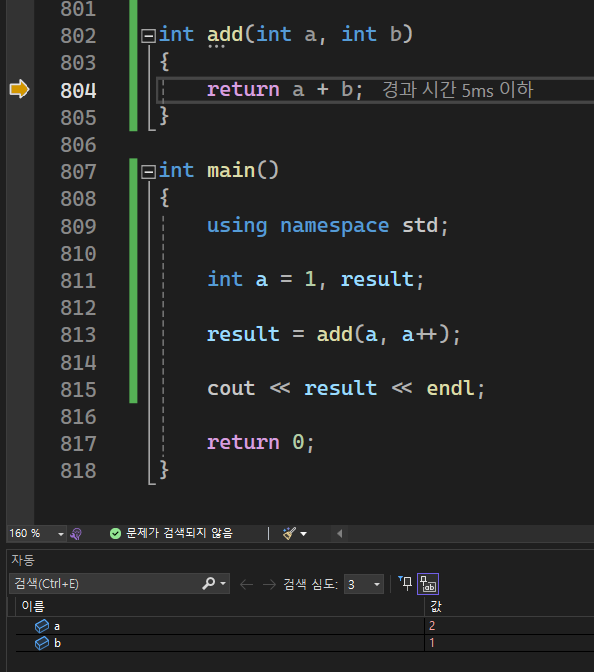
Task: Click the search box in the Autos panel
Action: [x=105, y=584]
